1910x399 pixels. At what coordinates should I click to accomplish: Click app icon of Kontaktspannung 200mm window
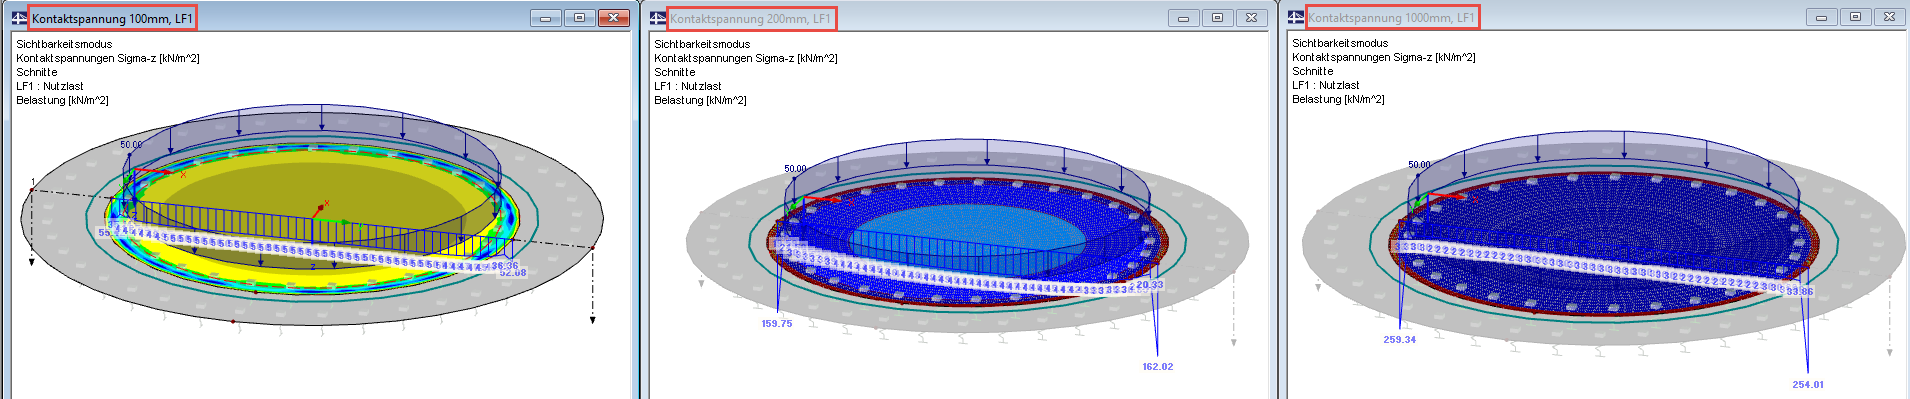click(657, 18)
